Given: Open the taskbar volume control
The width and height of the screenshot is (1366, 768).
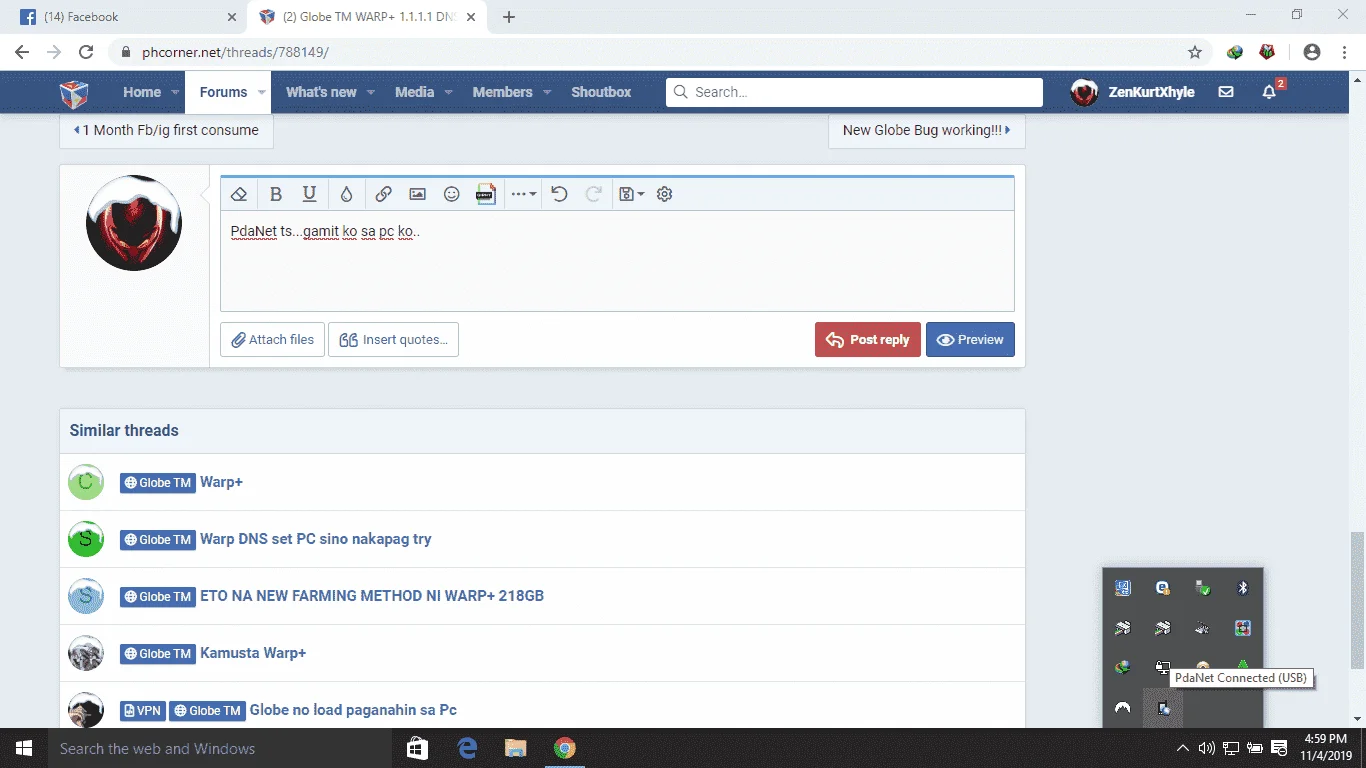Looking at the screenshot, I should (1207, 748).
